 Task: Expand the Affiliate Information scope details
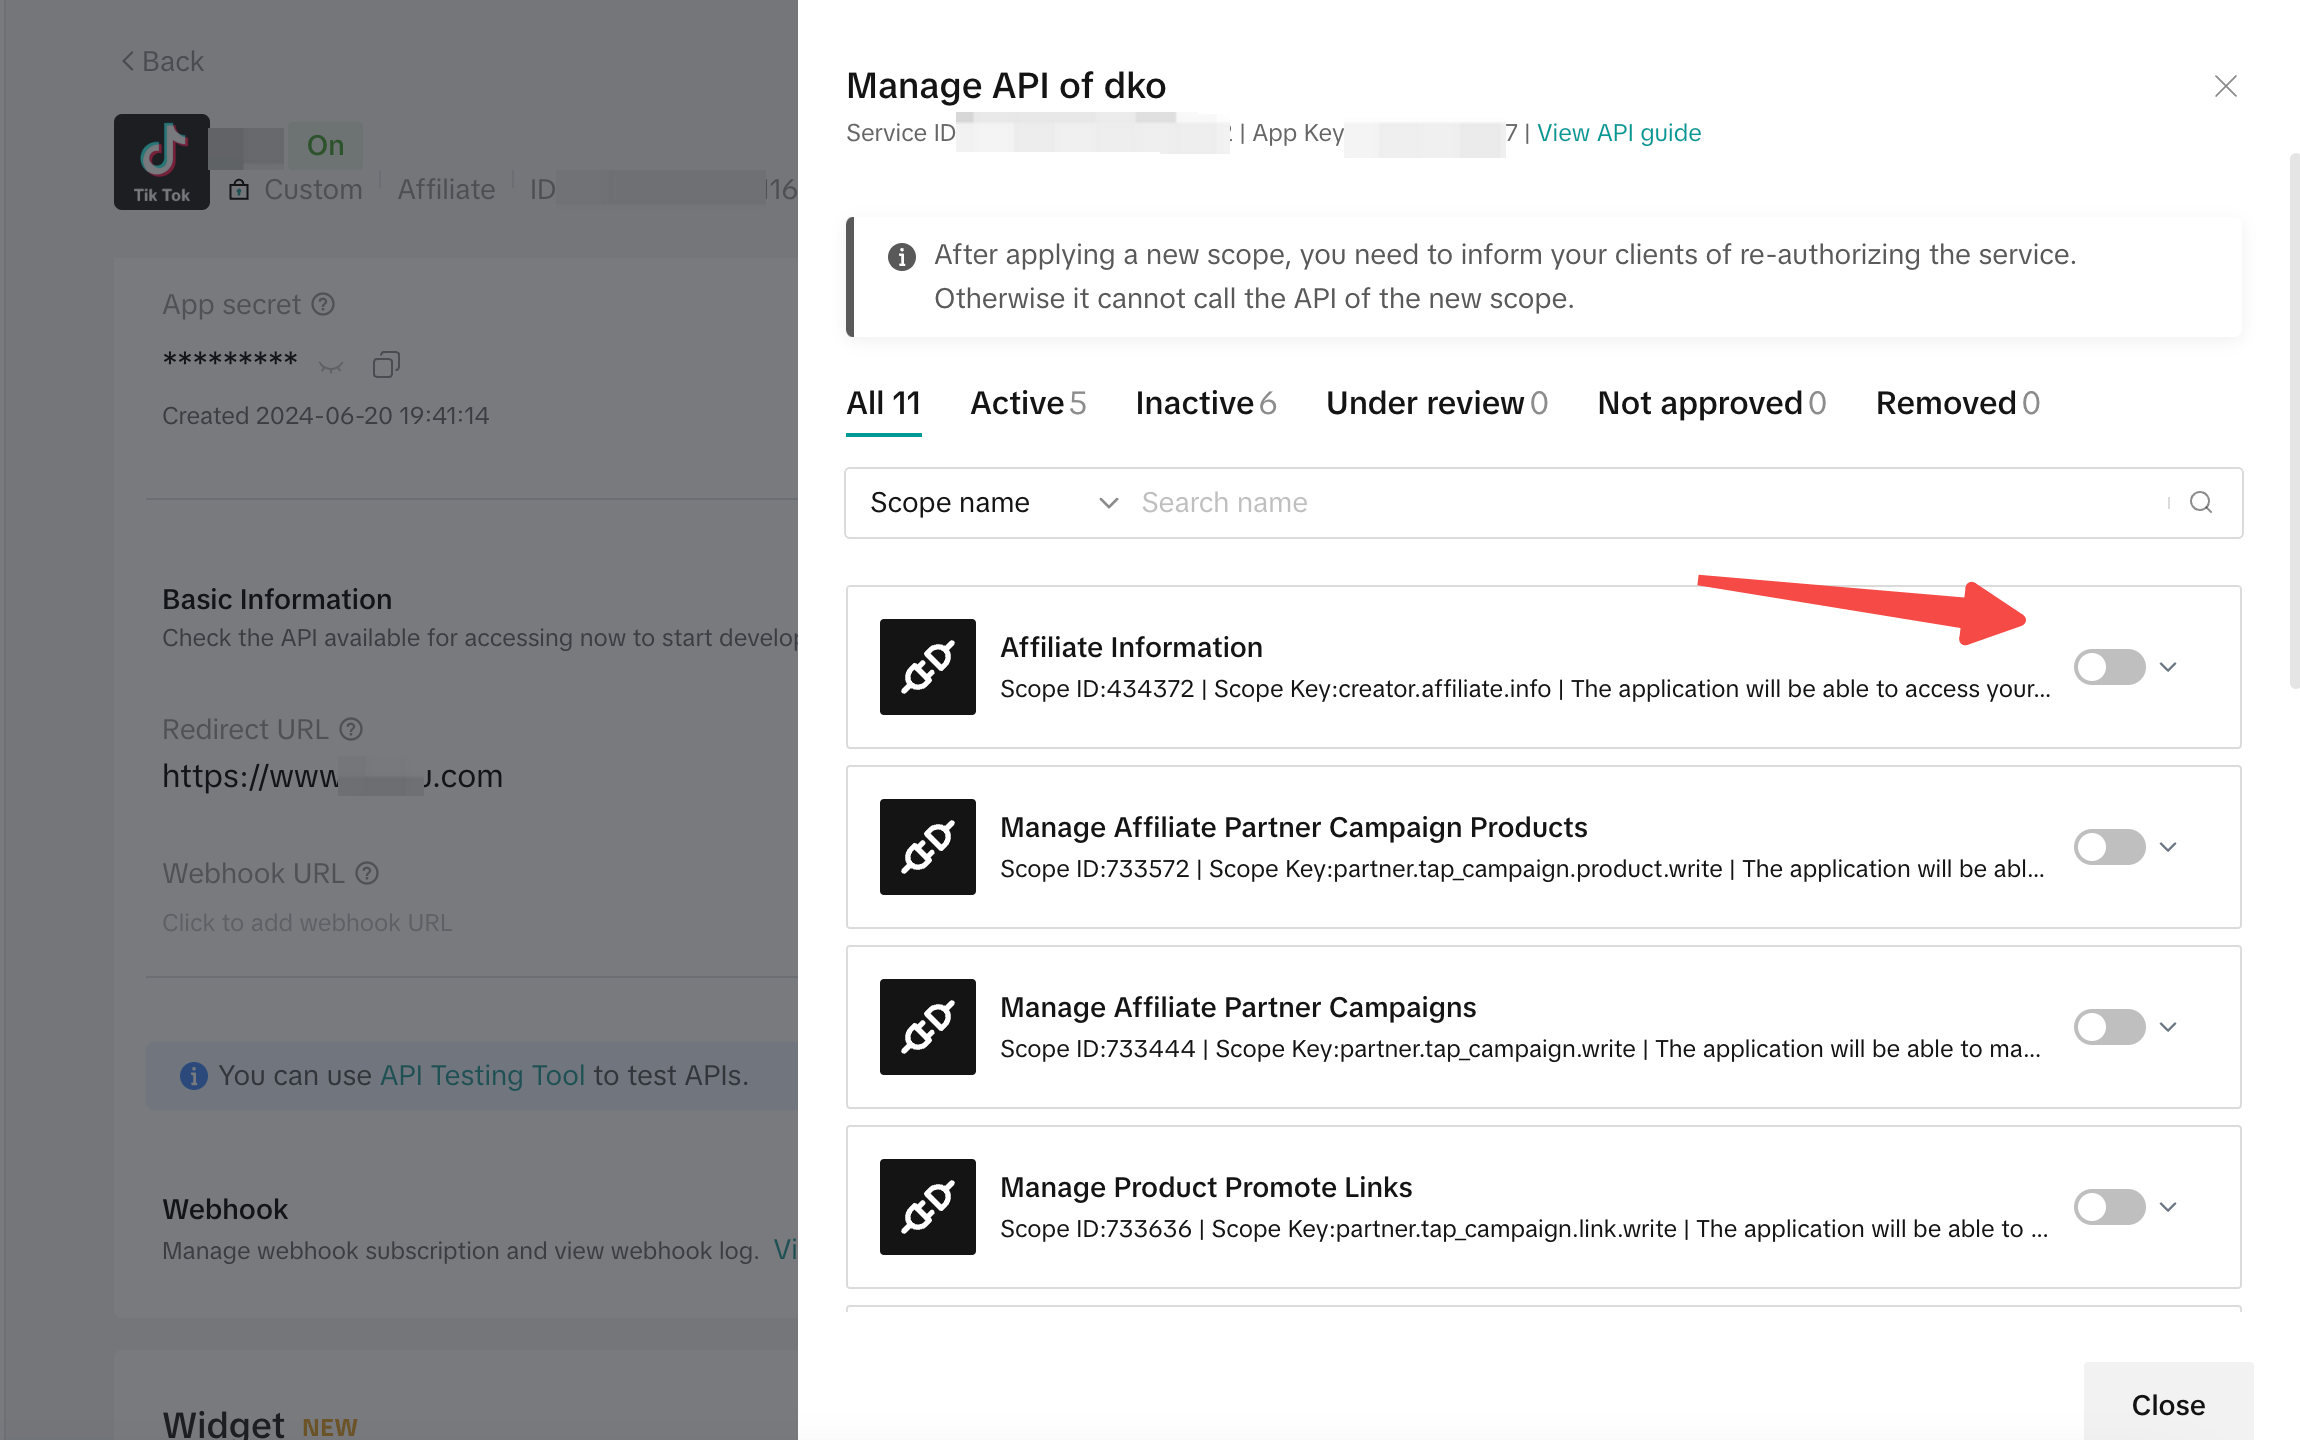tap(2168, 667)
